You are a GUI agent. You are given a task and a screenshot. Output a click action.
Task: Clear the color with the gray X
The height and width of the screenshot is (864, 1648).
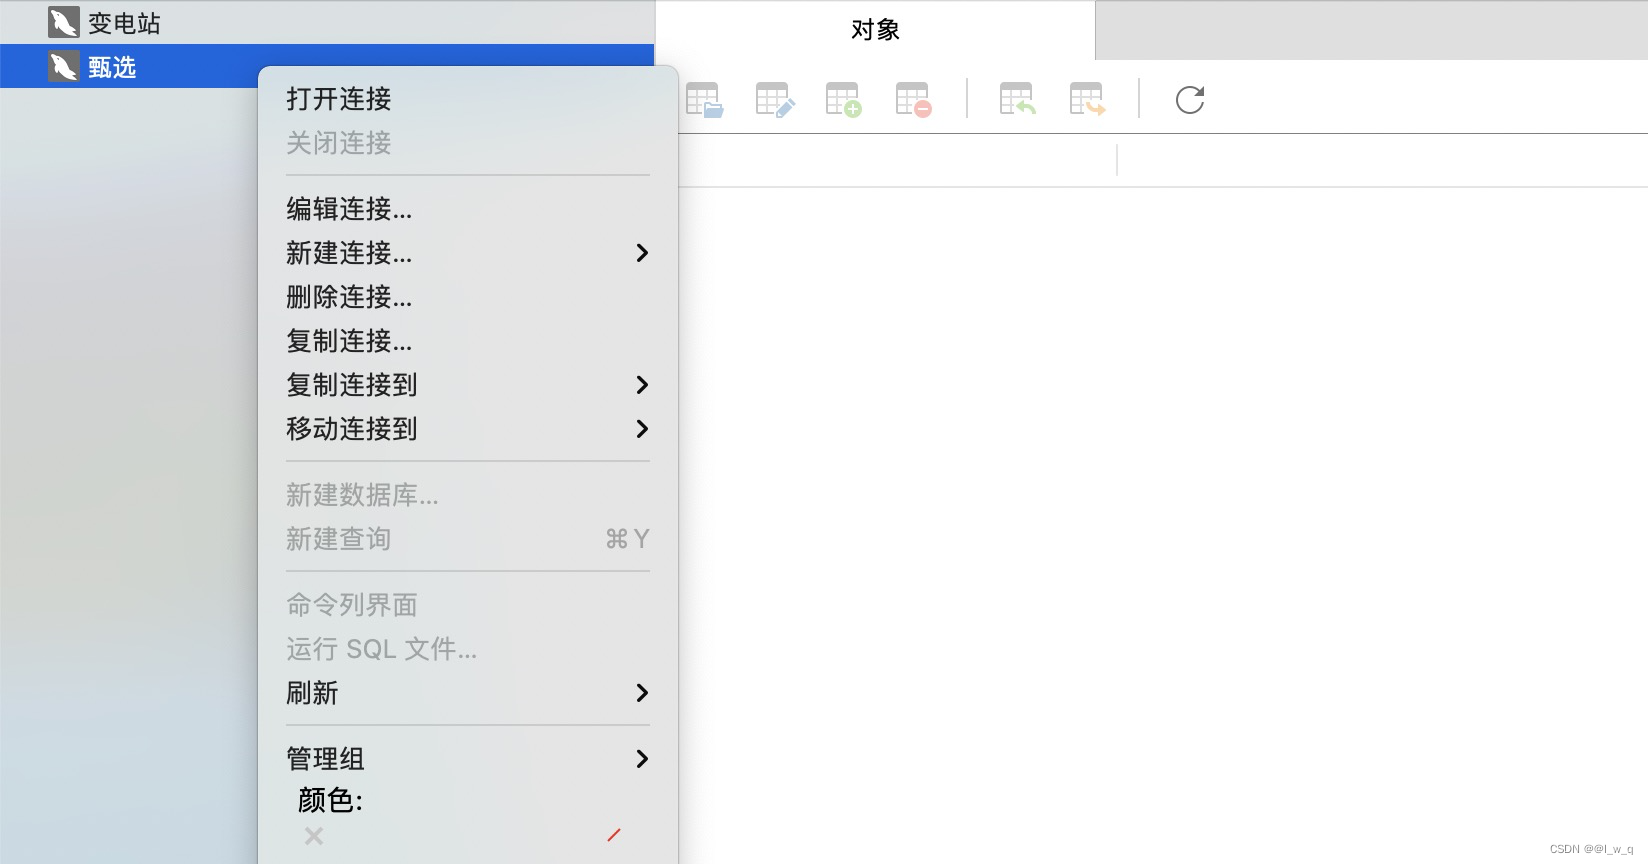coord(314,836)
